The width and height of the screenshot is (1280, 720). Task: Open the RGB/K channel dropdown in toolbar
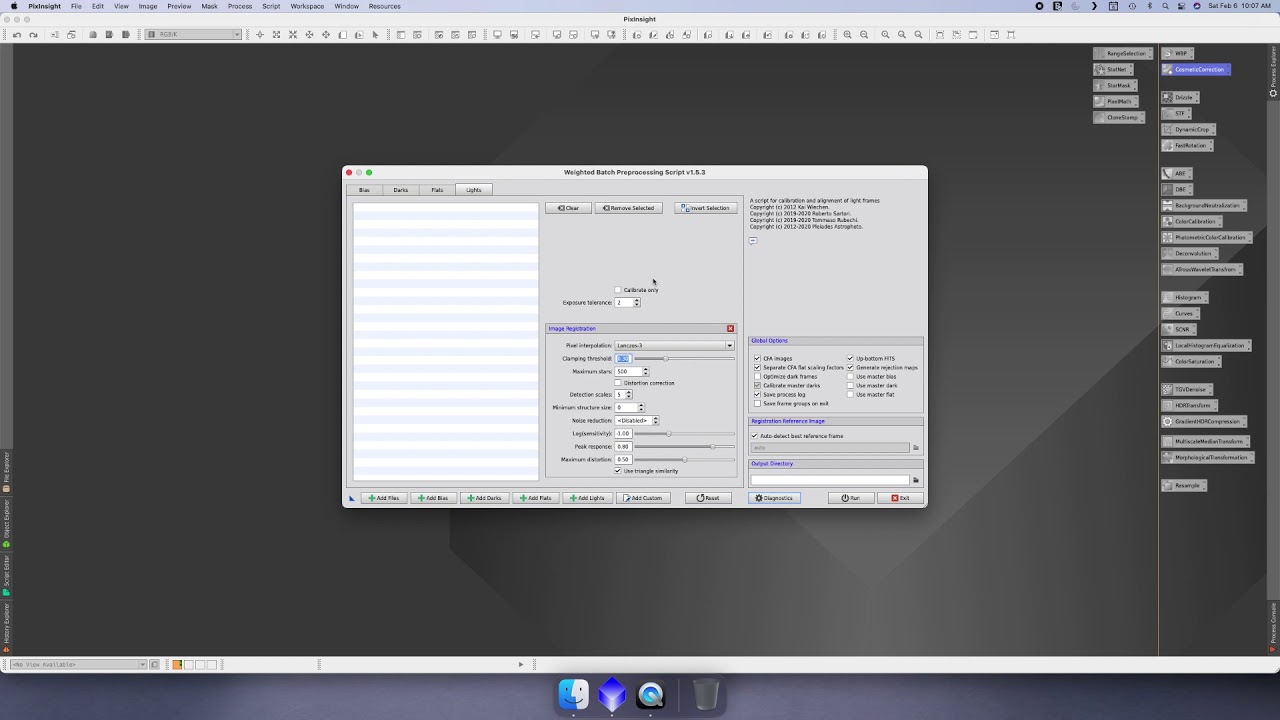coord(194,35)
